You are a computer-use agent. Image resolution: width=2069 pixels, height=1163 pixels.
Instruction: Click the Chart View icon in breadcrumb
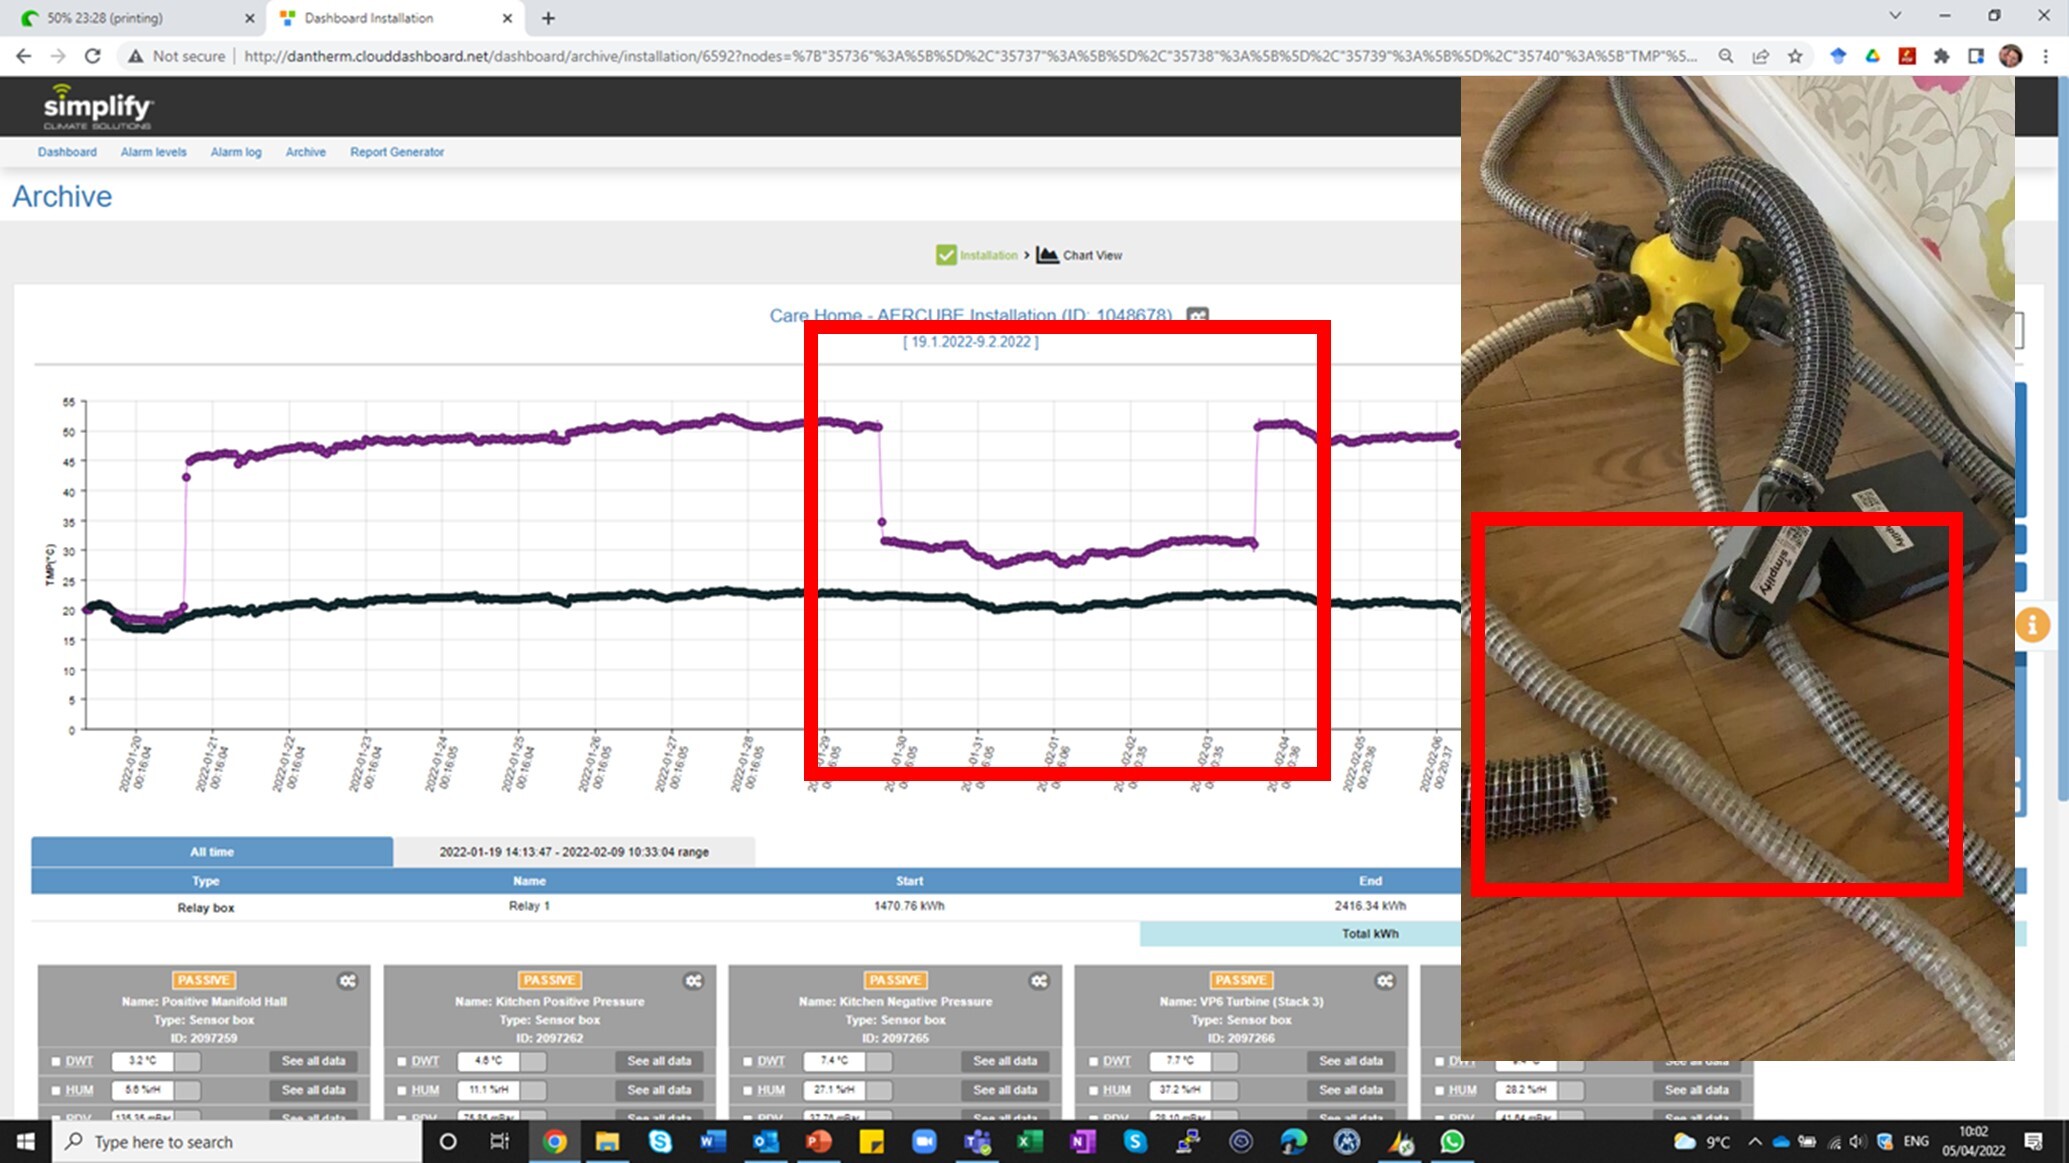pyautogui.click(x=1047, y=255)
